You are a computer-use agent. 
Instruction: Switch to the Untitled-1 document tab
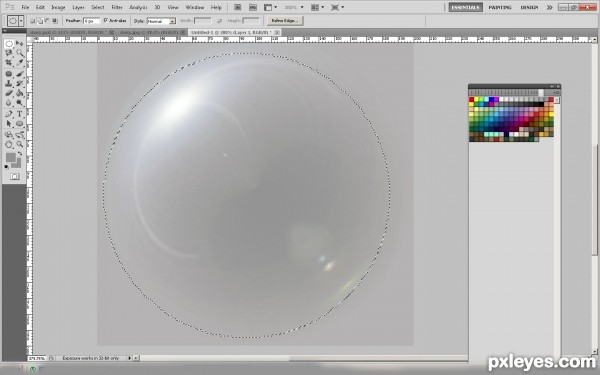click(231, 33)
